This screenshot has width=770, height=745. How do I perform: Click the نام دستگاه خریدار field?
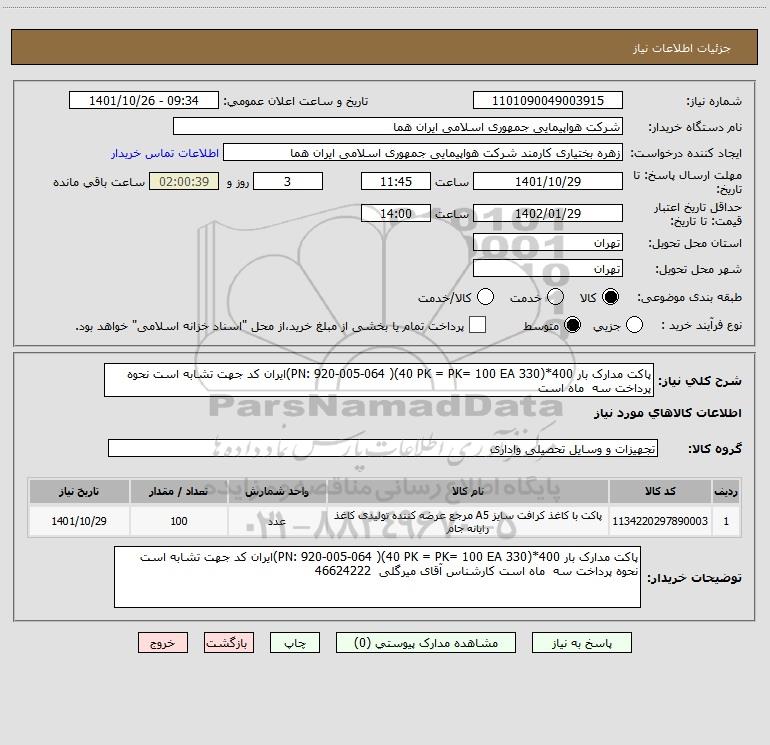(x=397, y=127)
